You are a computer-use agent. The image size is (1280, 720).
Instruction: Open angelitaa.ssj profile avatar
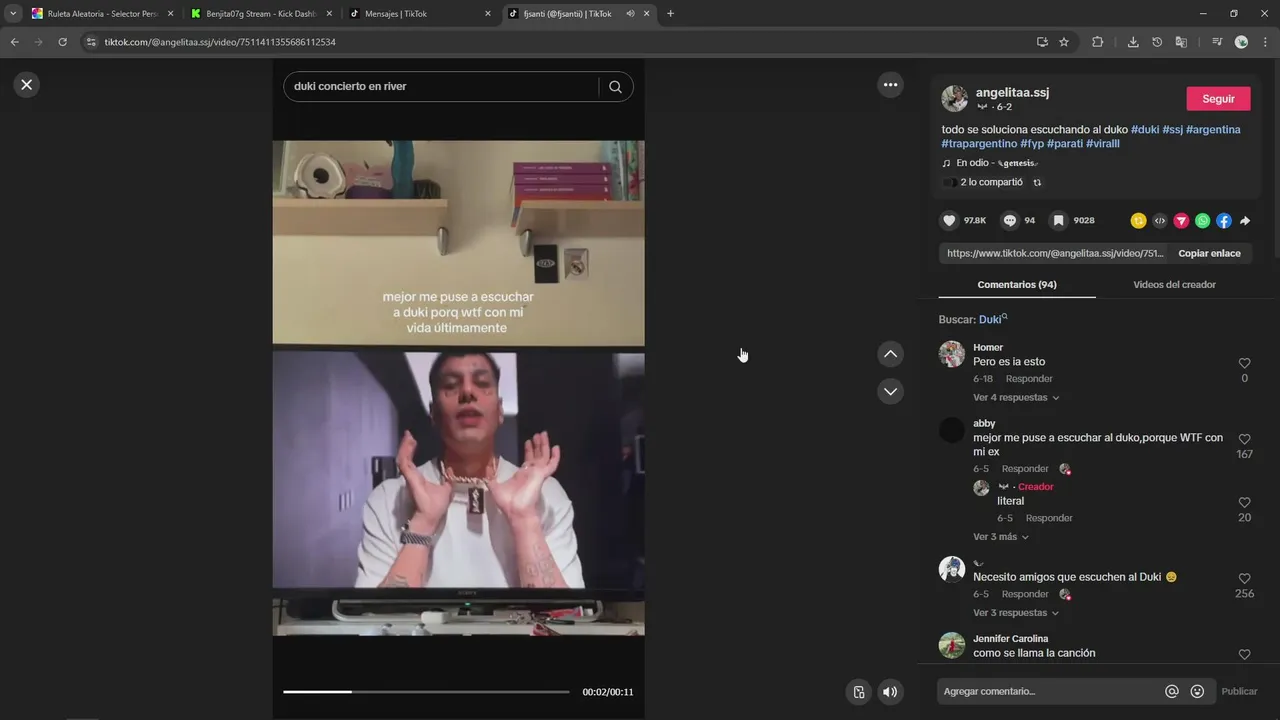(x=955, y=98)
